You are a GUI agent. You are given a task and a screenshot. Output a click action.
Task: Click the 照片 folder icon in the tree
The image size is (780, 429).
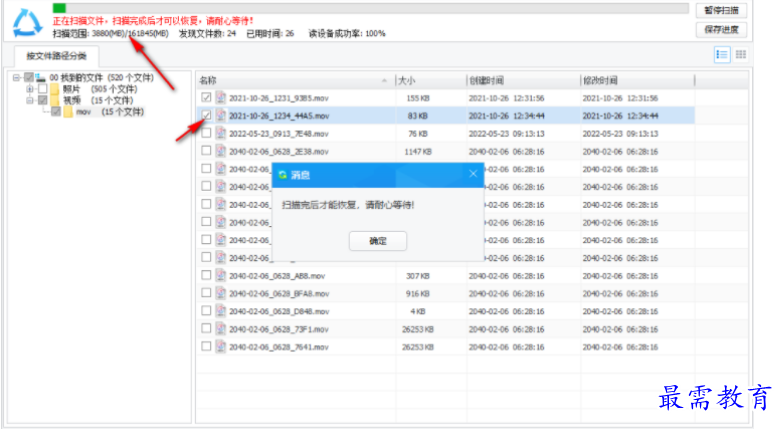[x=55, y=89]
